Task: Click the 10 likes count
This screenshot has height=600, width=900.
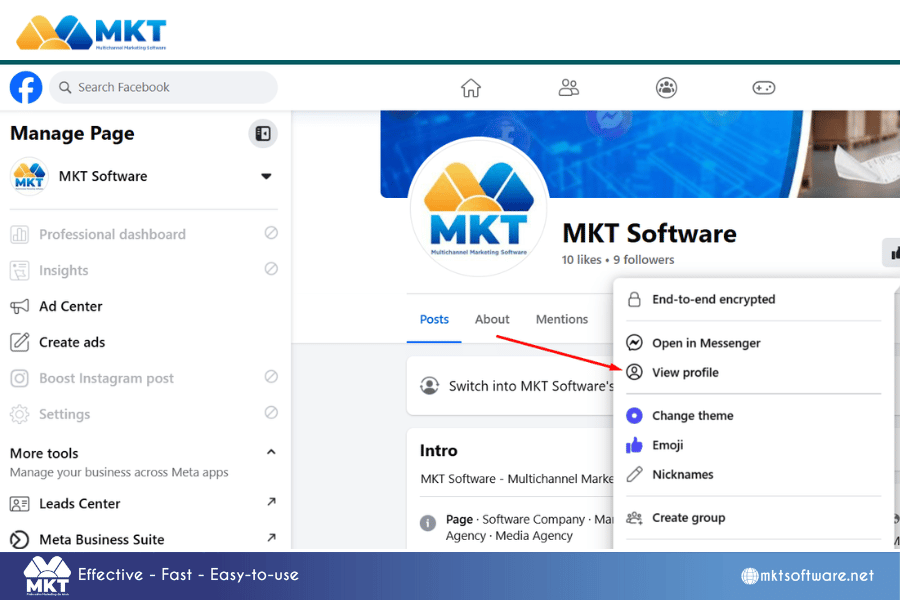Action: pos(581,260)
